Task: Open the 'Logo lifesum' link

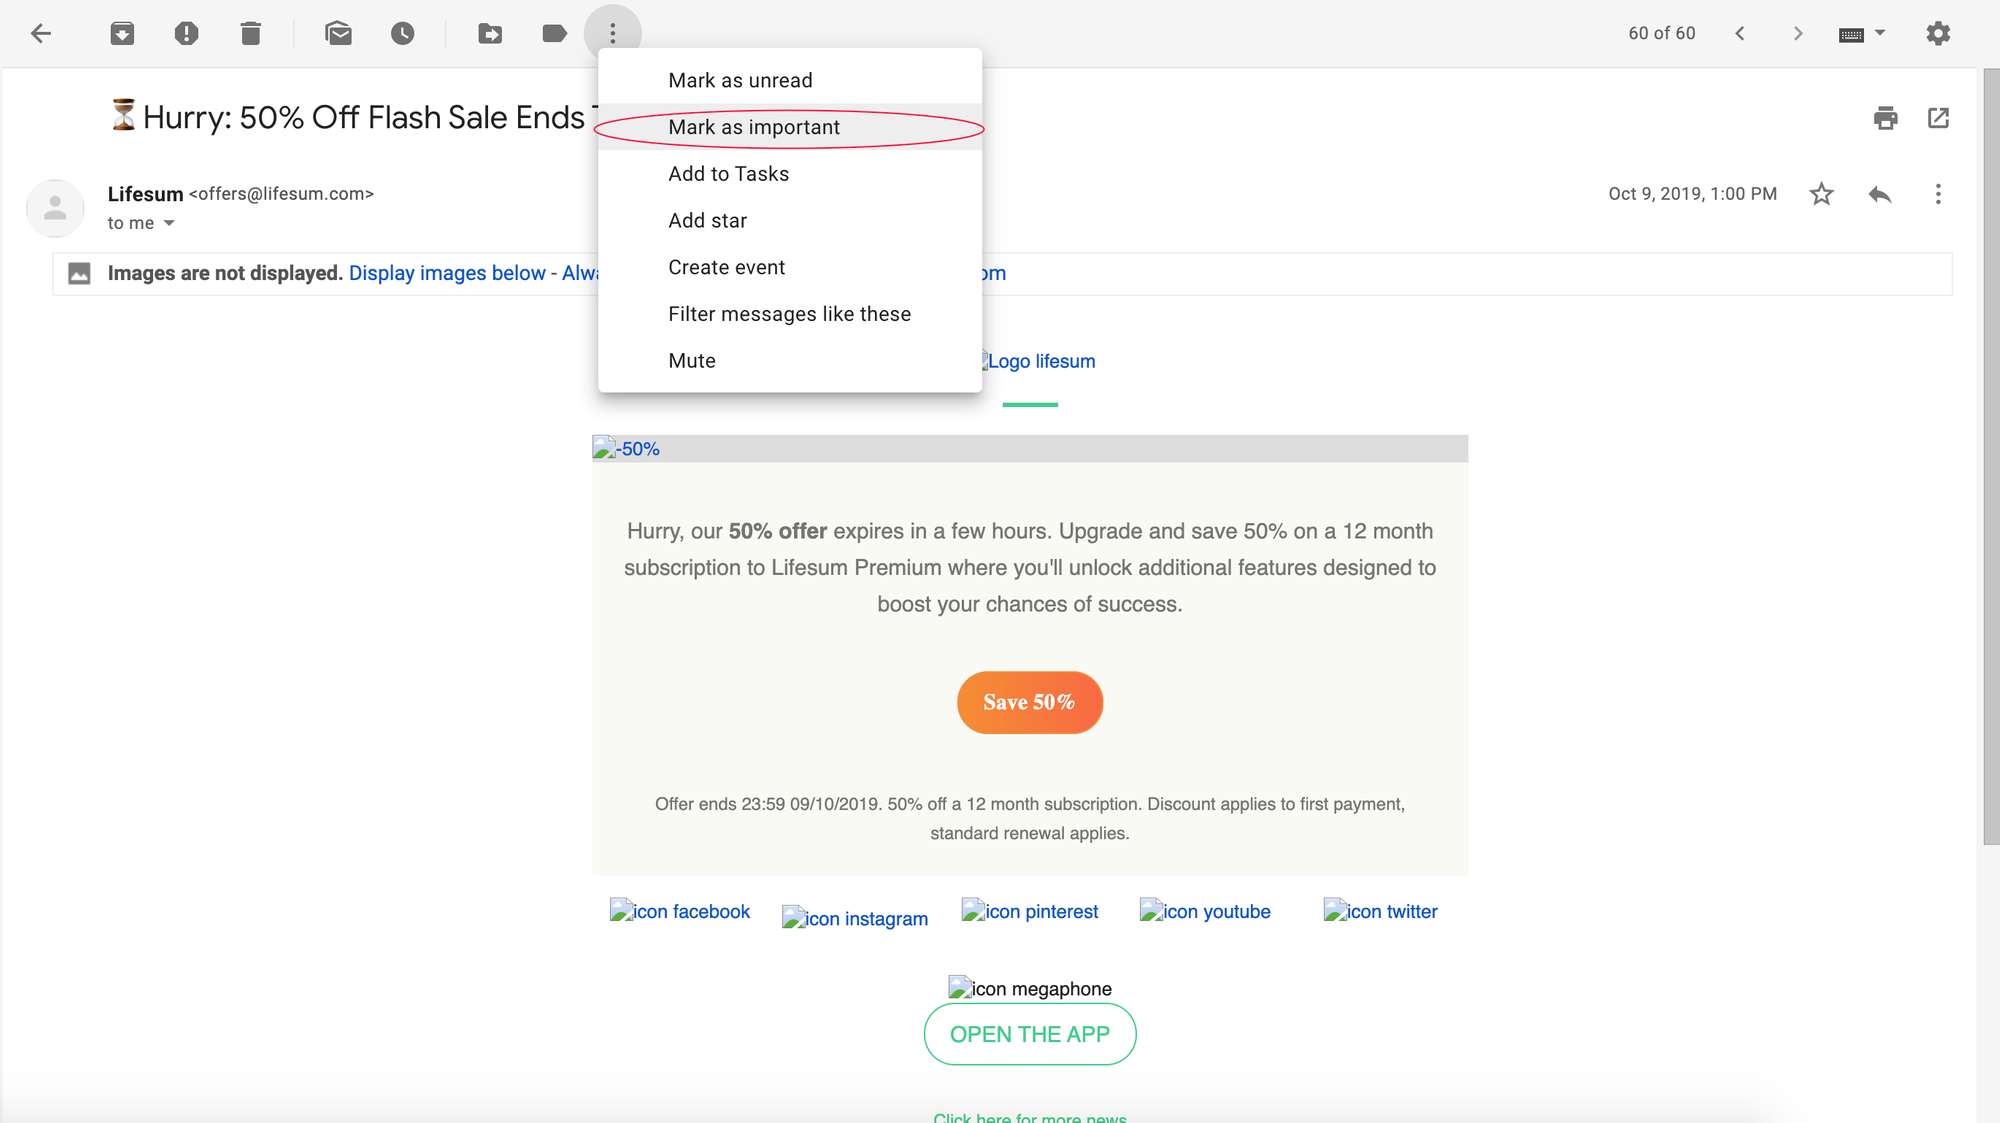Action: coord(1038,361)
